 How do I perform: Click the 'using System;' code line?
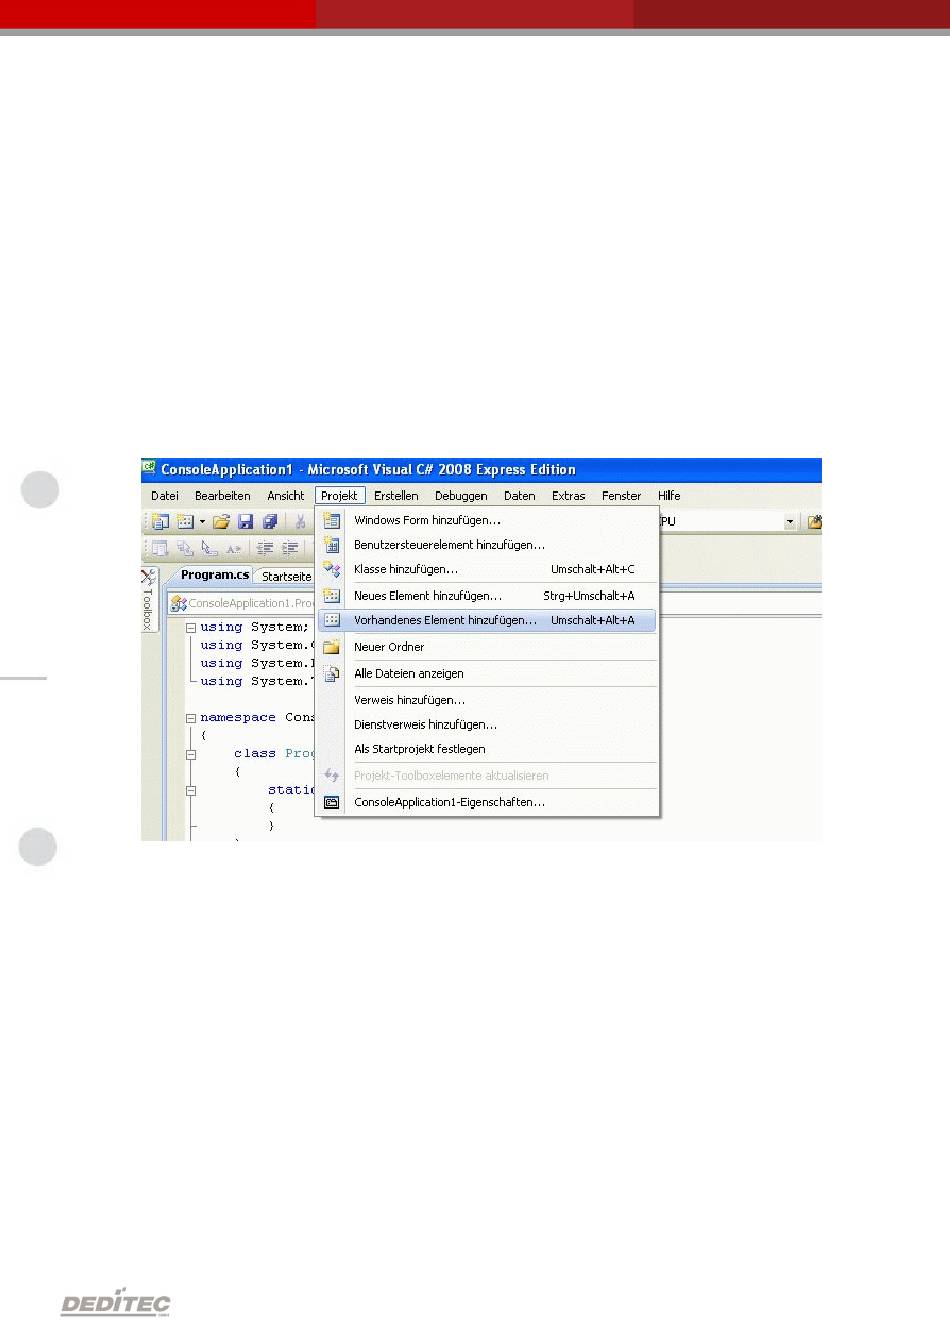pos(254,627)
